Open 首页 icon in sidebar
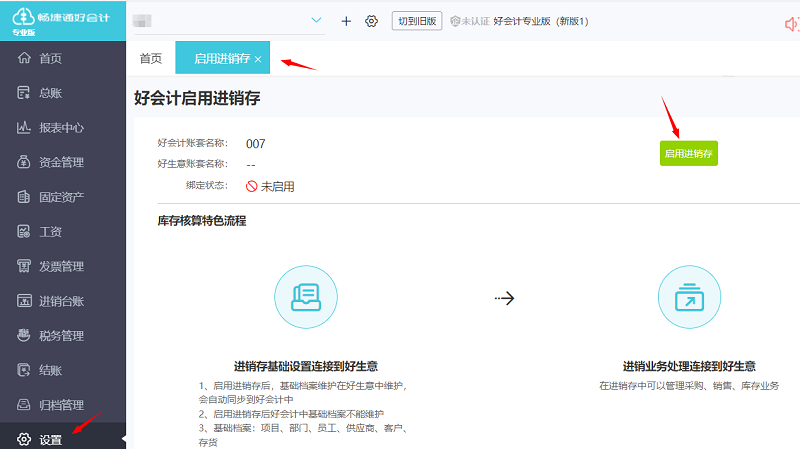This screenshot has height=449, width=800. coord(24,58)
